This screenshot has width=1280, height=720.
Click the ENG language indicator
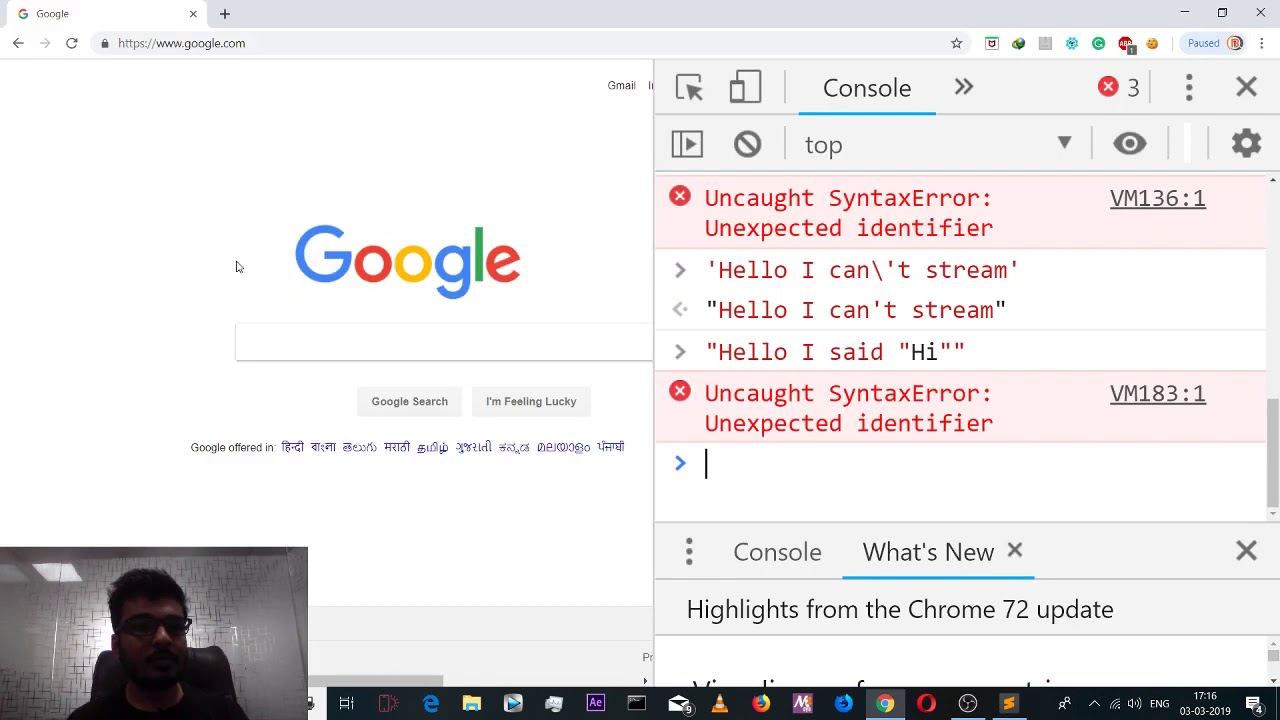point(1160,703)
